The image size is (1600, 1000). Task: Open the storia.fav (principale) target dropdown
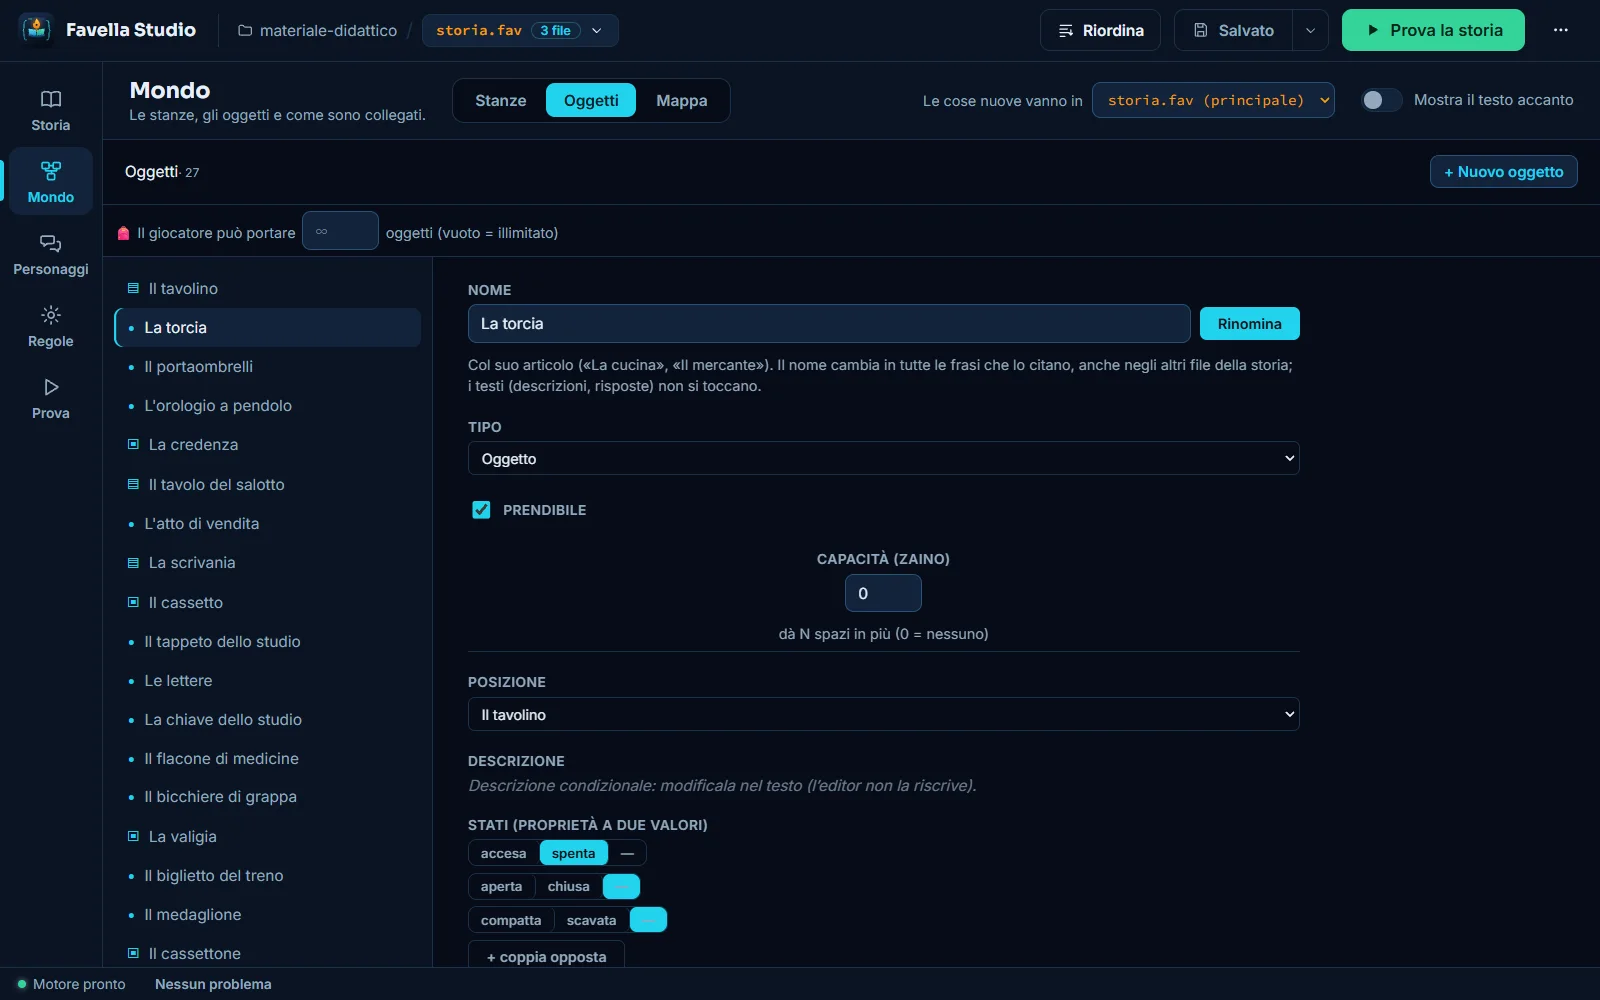click(1213, 100)
